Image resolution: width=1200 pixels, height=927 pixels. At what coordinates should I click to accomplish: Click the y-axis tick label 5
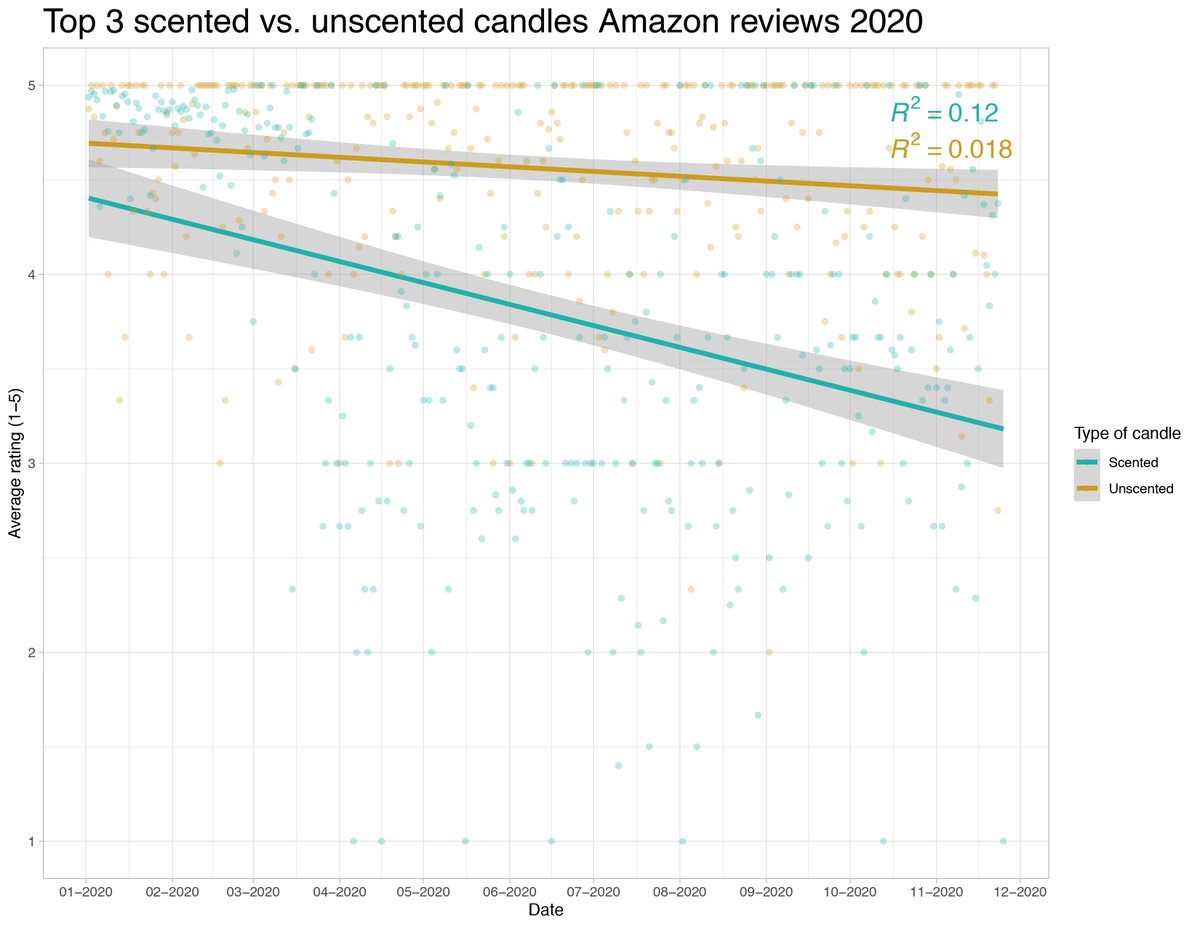[33, 85]
